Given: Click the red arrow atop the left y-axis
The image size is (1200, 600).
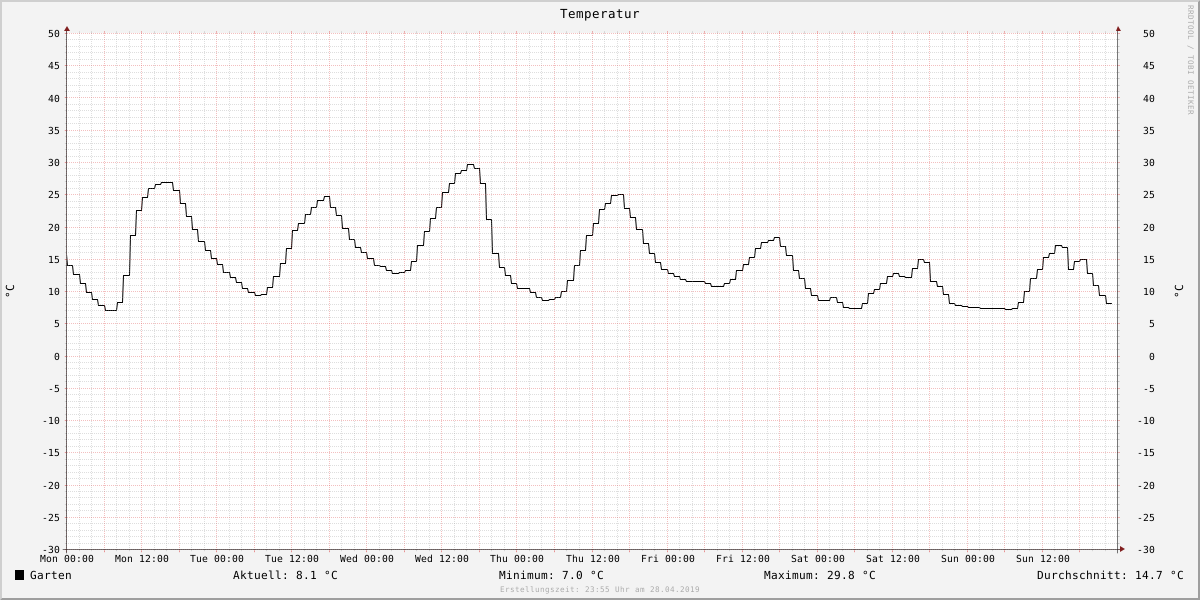Looking at the screenshot, I should point(67,29).
